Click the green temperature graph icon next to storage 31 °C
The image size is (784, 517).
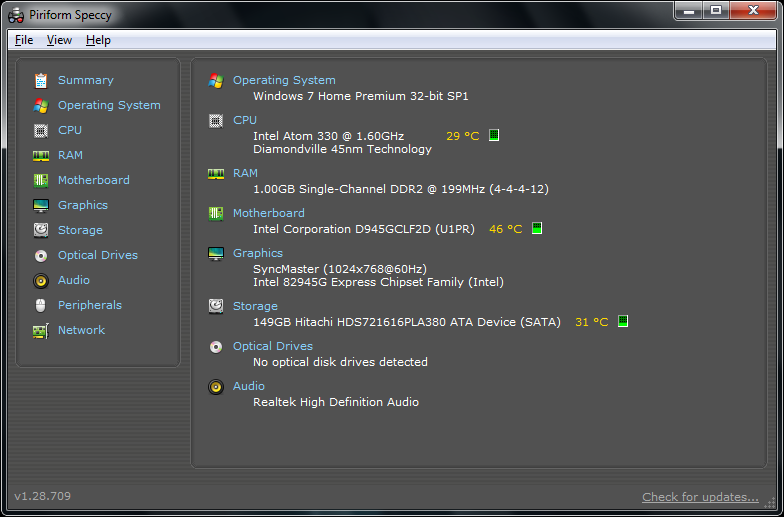(623, 321)
